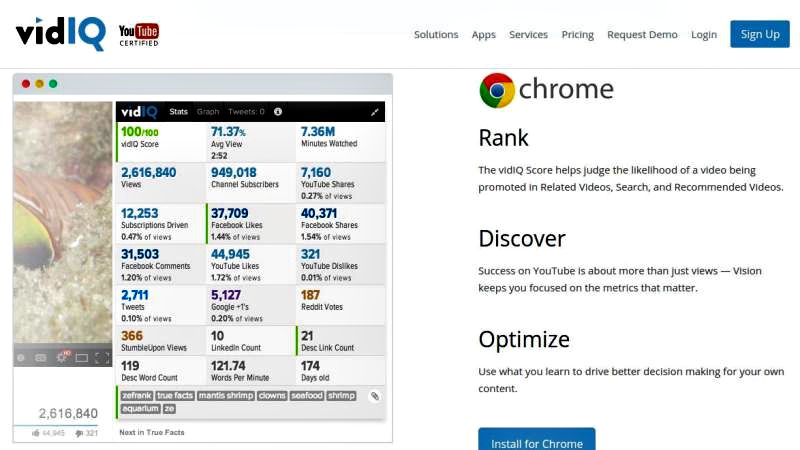Click the 21 Desc Link Count cell
The height and width of the screenshot is (450, 800).
point(341,341)
